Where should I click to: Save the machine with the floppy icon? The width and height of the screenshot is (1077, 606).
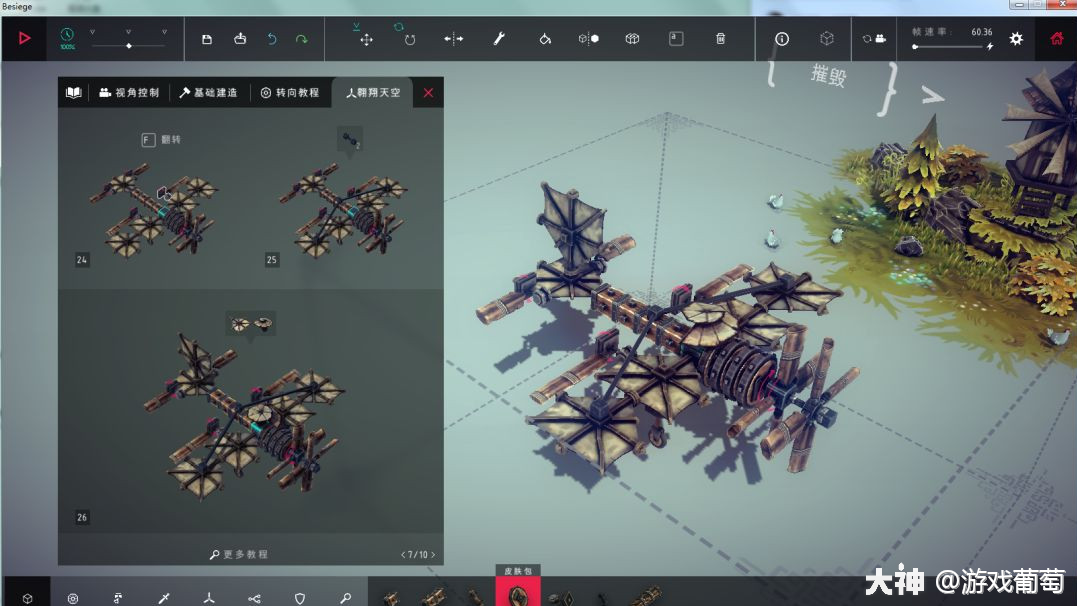tap(207, 39)
